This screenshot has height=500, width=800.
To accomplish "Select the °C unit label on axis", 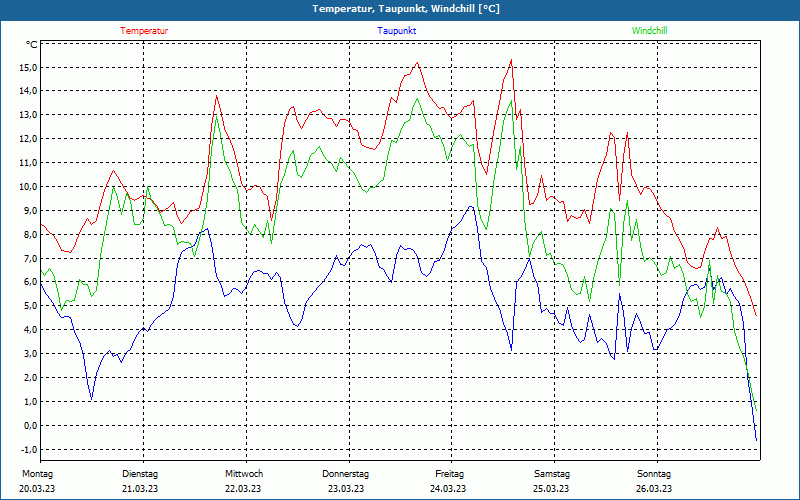I will 32,45.
